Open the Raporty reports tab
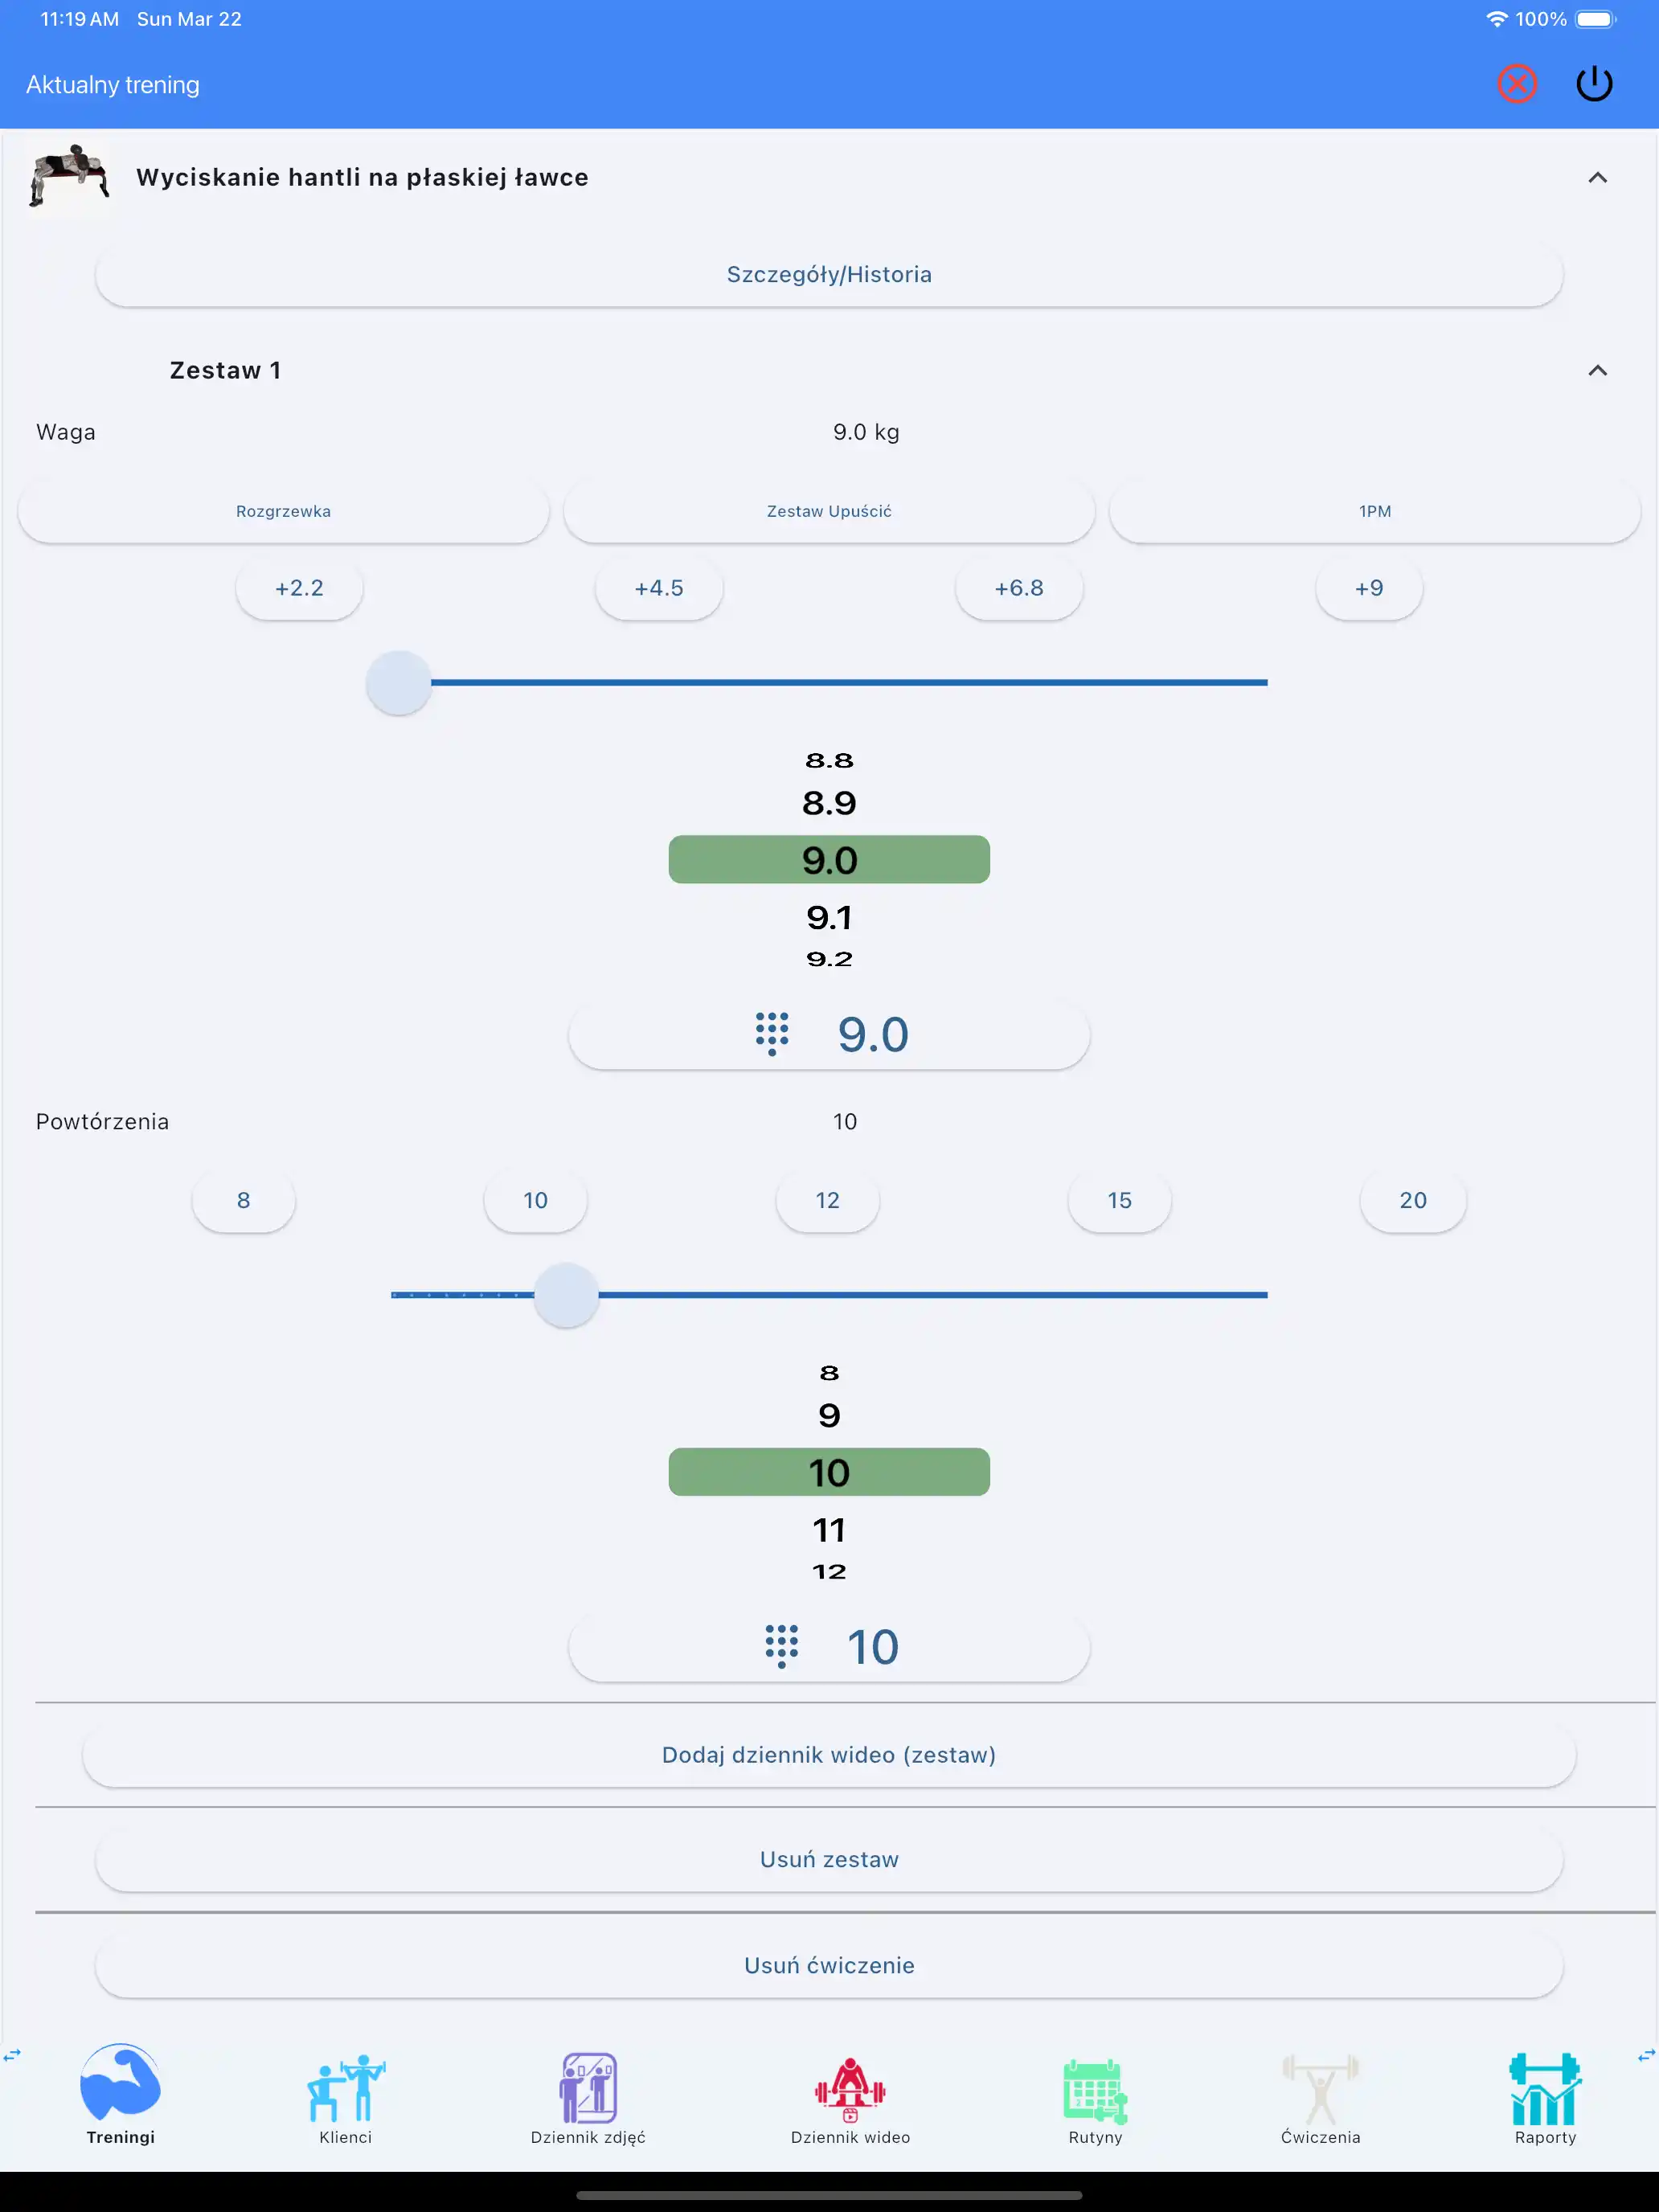1659x2212 pixels. [x=1544, y=2098]
